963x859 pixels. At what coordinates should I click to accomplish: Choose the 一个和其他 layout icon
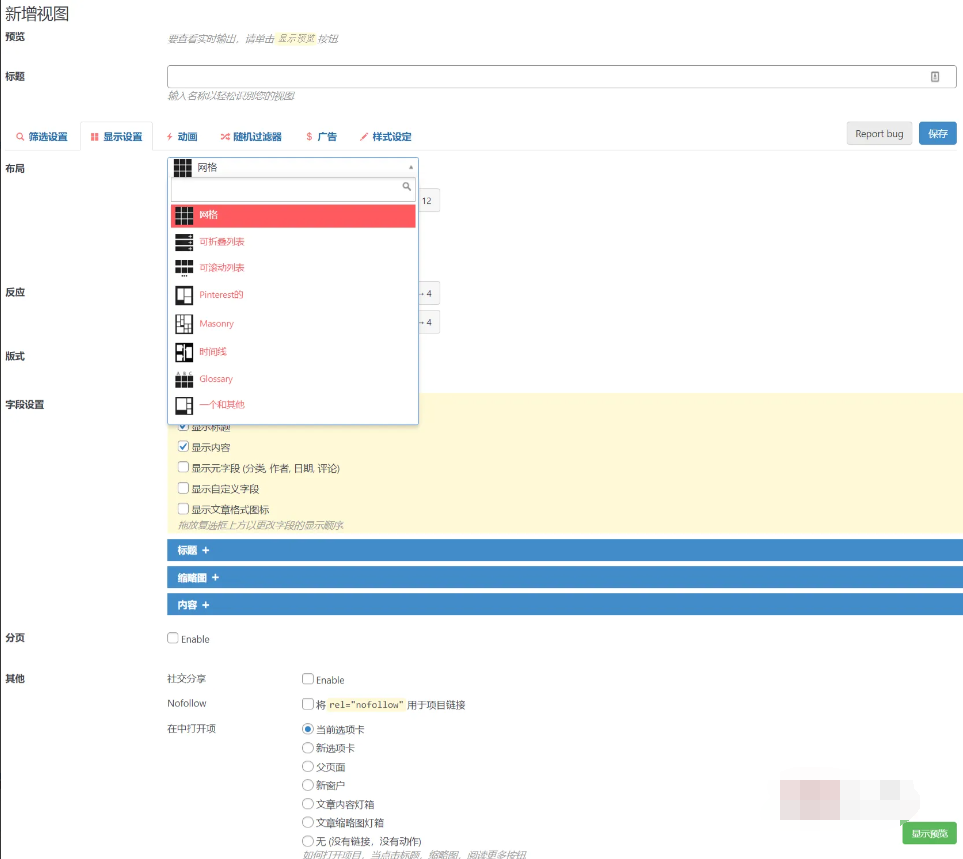tap(184, 405)
